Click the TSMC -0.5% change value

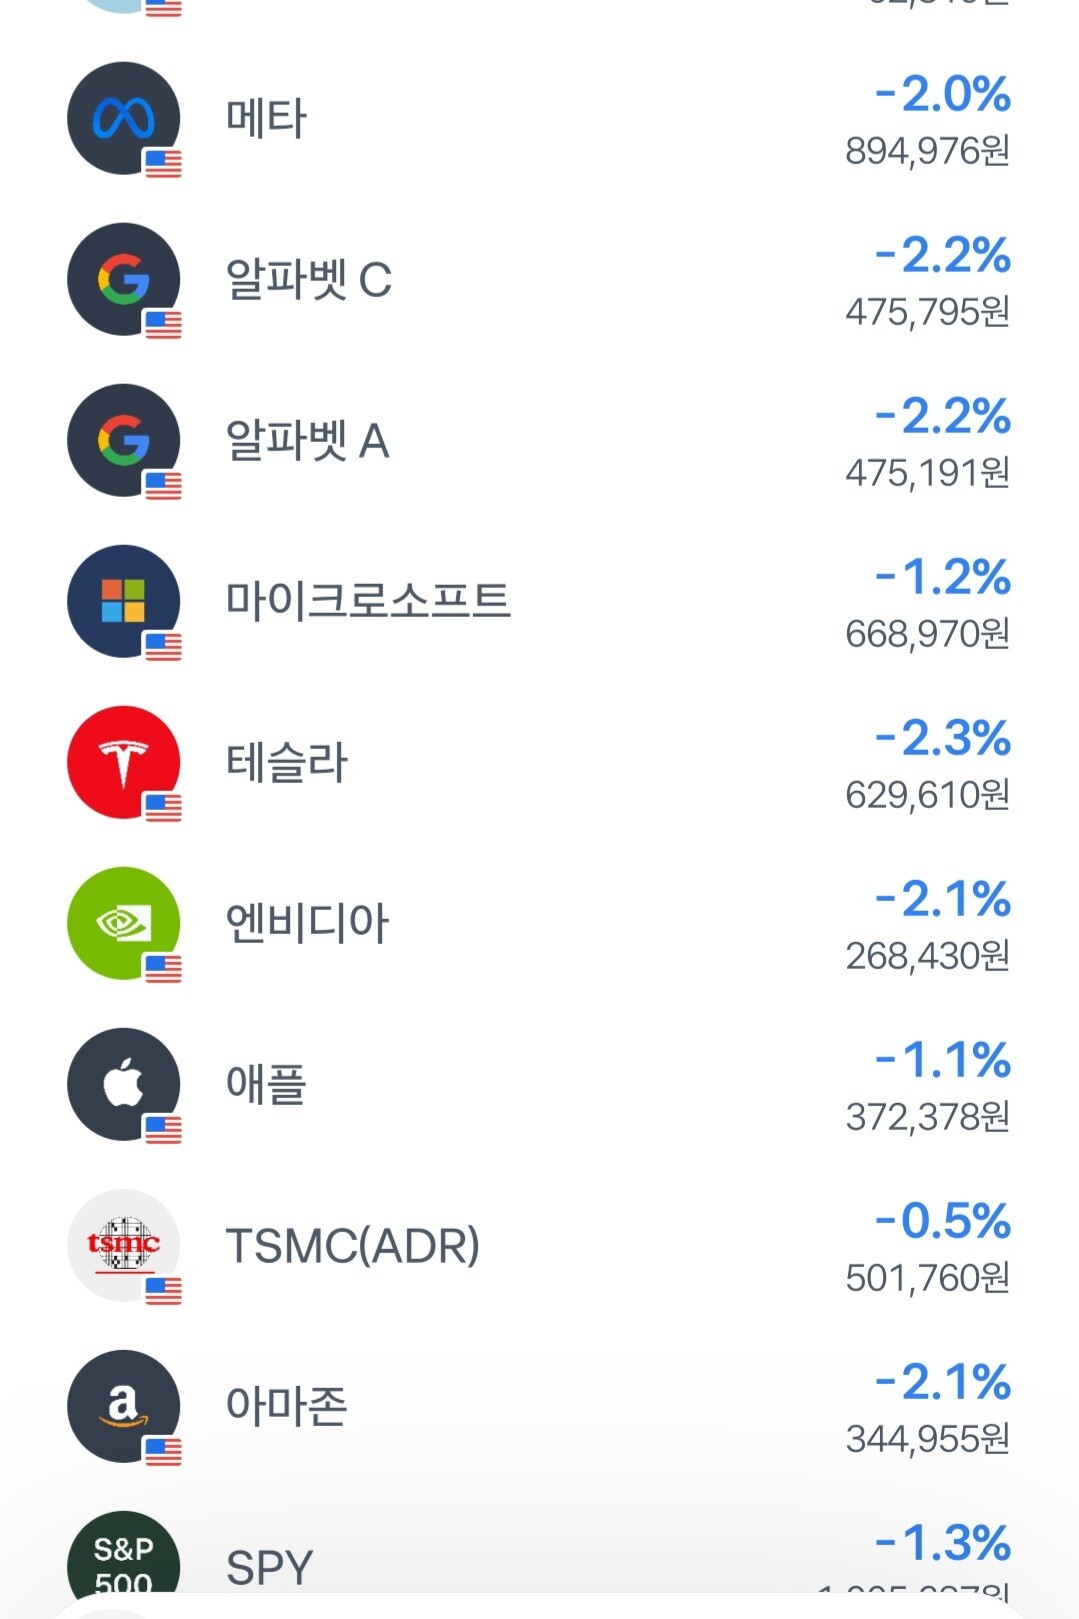pyautogui.click(x=942, y=1222)
